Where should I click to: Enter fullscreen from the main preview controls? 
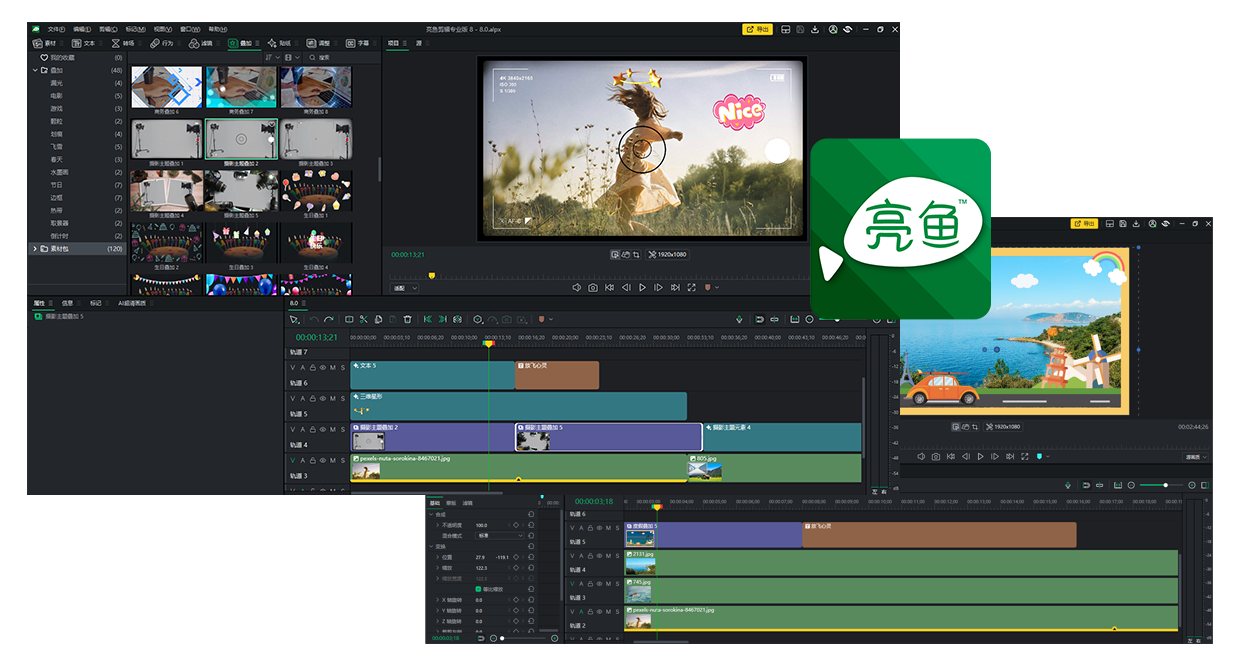click(691, 288)
